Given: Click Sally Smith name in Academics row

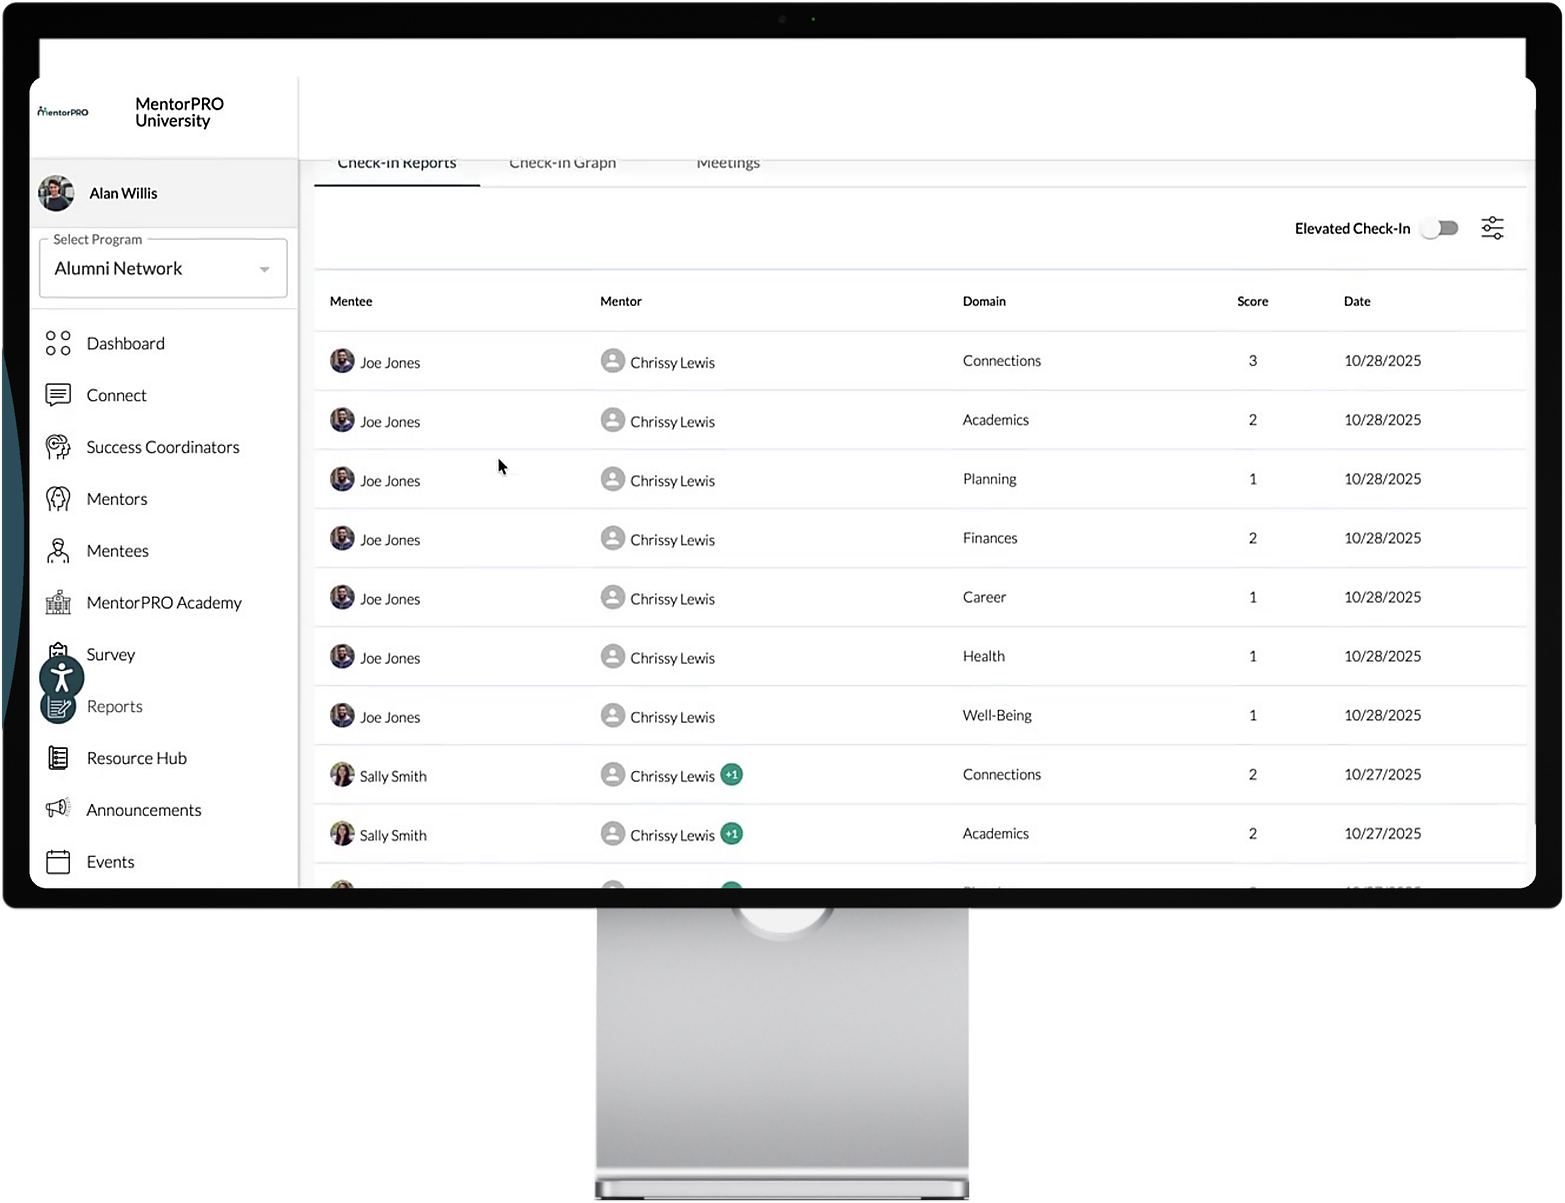Looking at the screenshot, I should coord(393,835).
